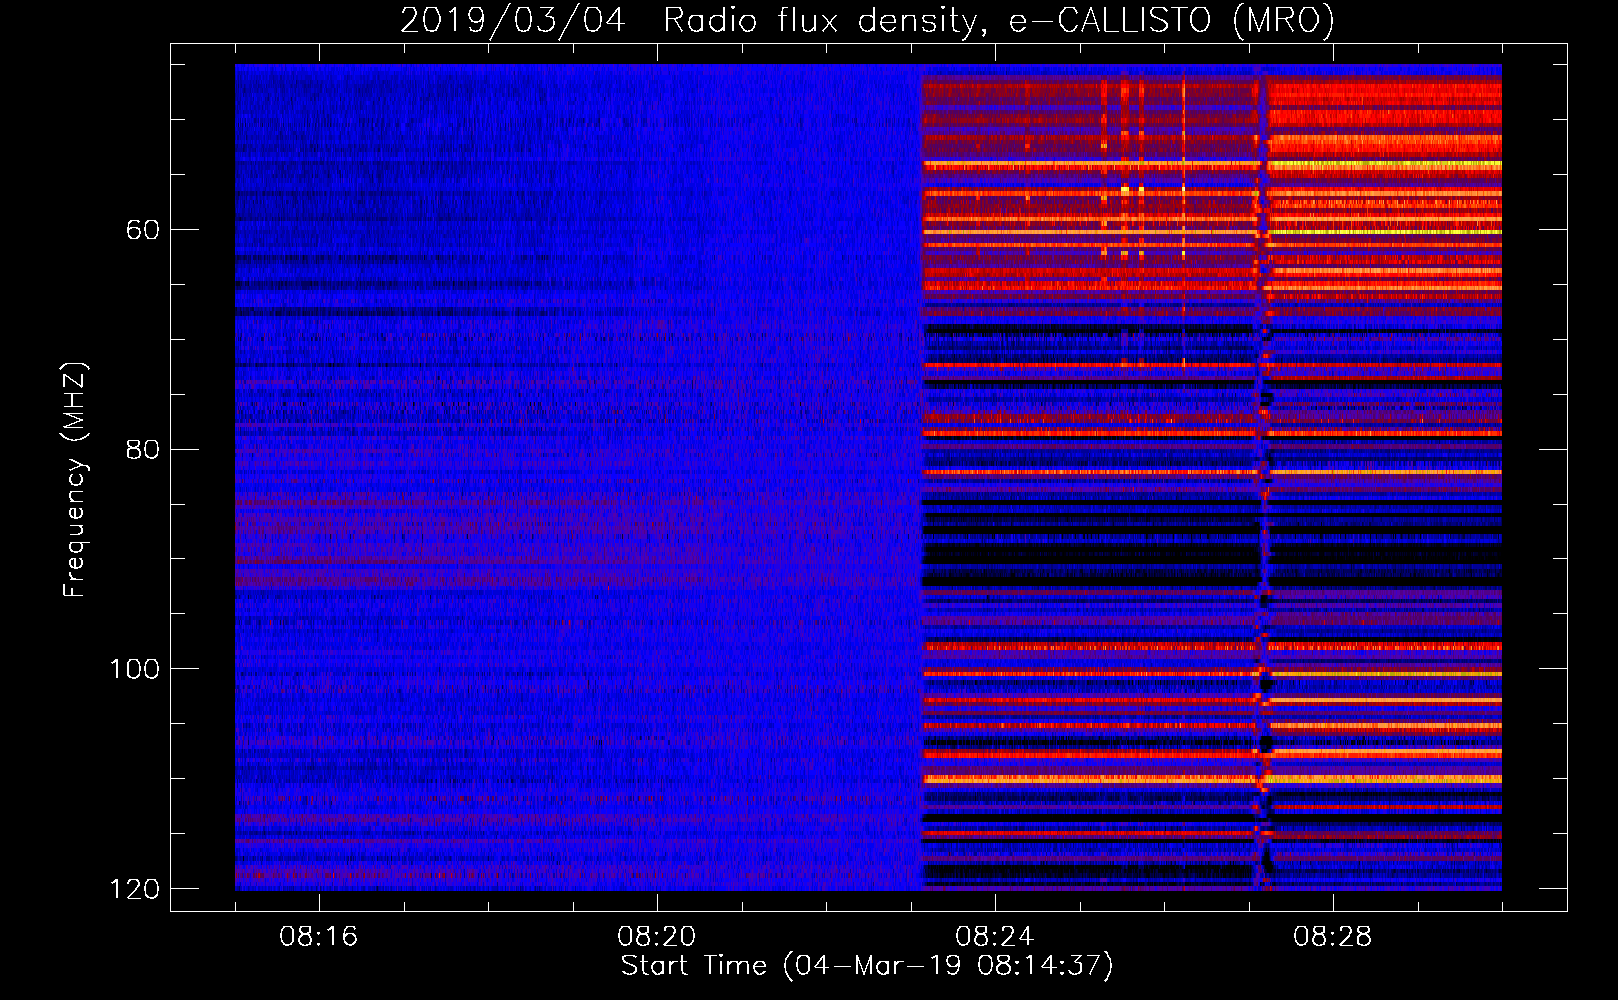This screenshot has height=1000, width=1618.
Task: Click the 'Start Time (04-Mar-19 08:14:37)' label
Action: [867, 966]
